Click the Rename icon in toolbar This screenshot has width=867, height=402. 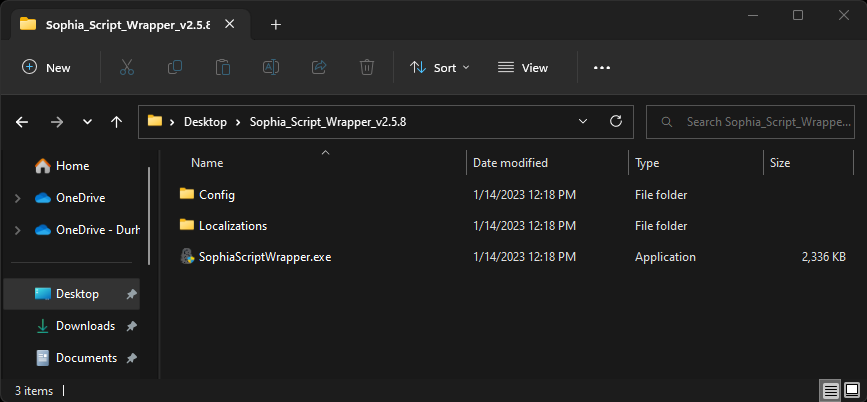[270, 67]
